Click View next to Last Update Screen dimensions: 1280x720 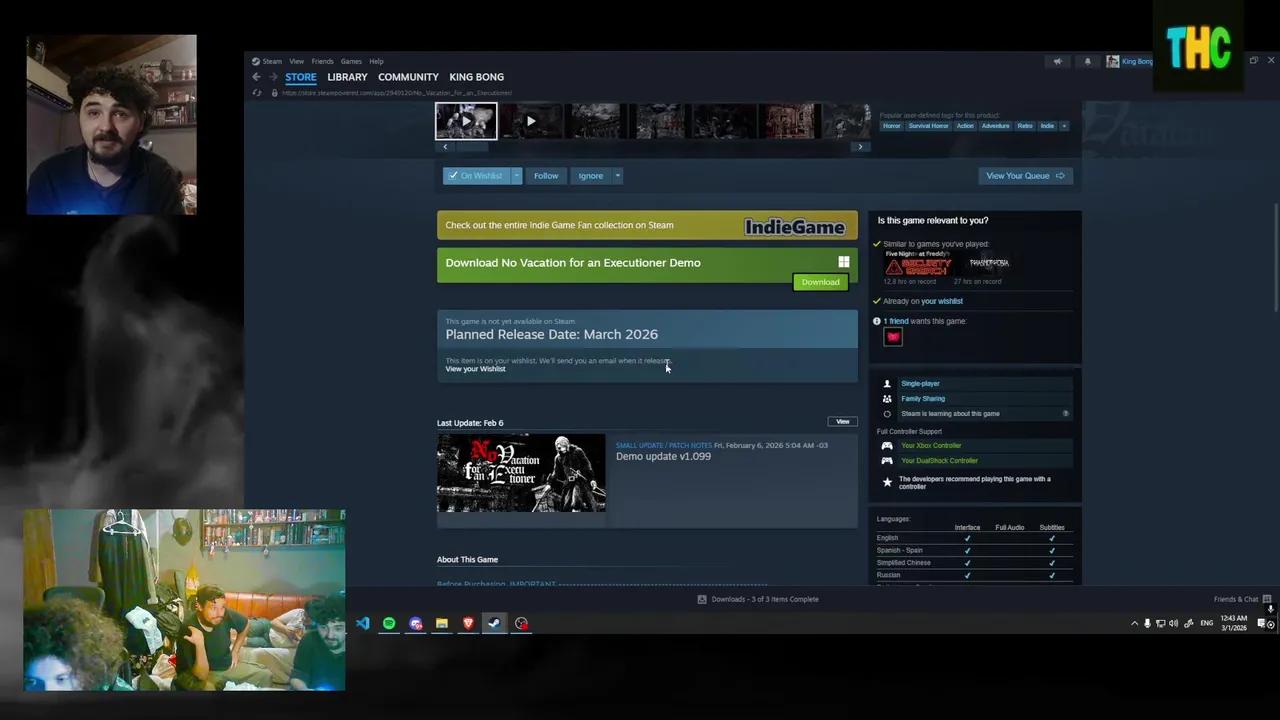coord(842,422)
